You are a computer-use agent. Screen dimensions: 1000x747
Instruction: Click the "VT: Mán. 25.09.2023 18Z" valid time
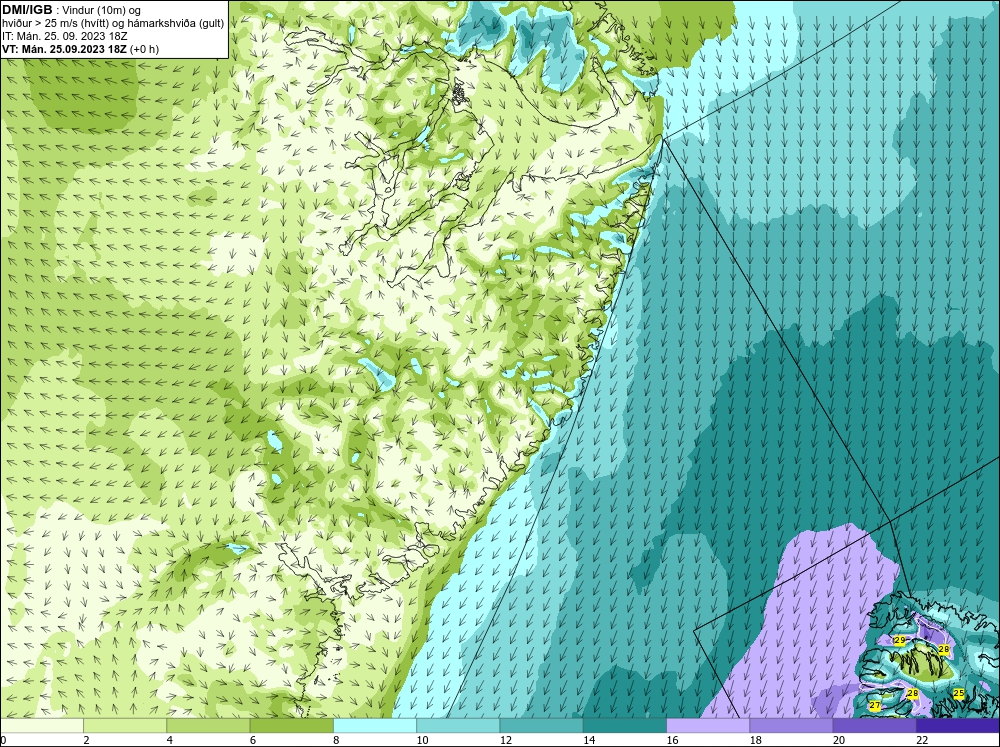click(x=64, y=49)
